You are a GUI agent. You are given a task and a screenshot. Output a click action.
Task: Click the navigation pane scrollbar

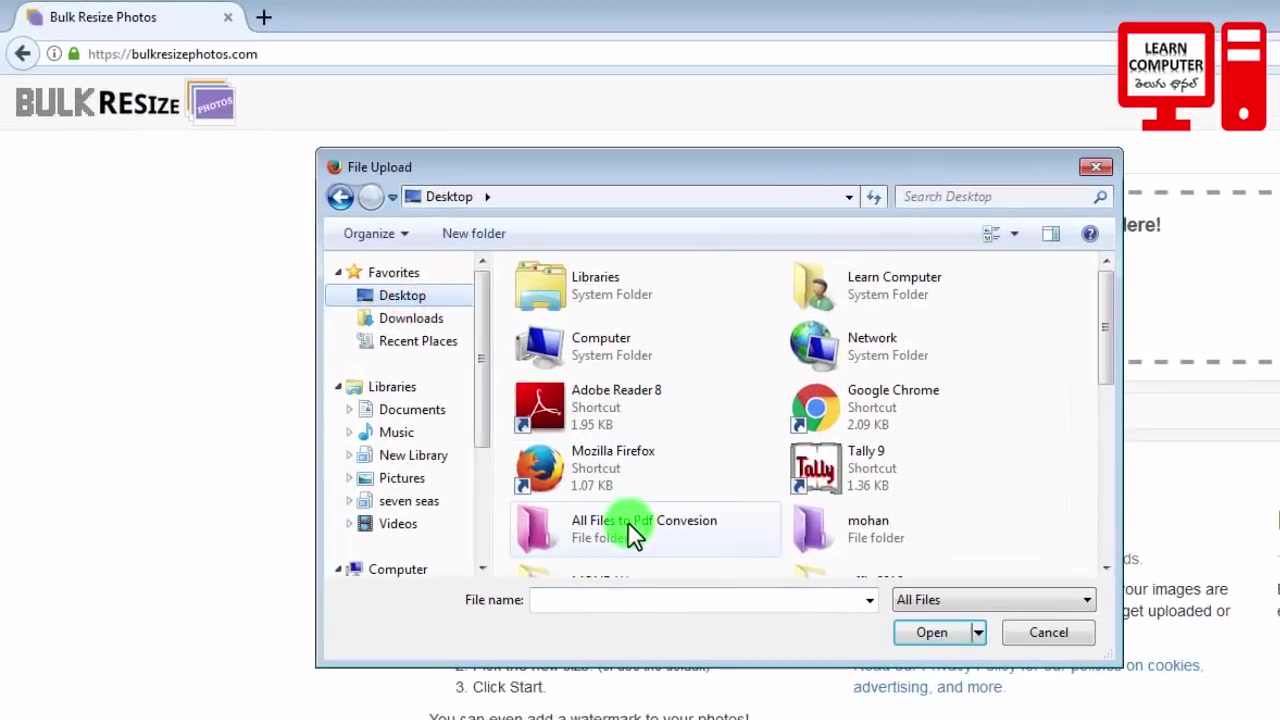(x=482, y=358)
